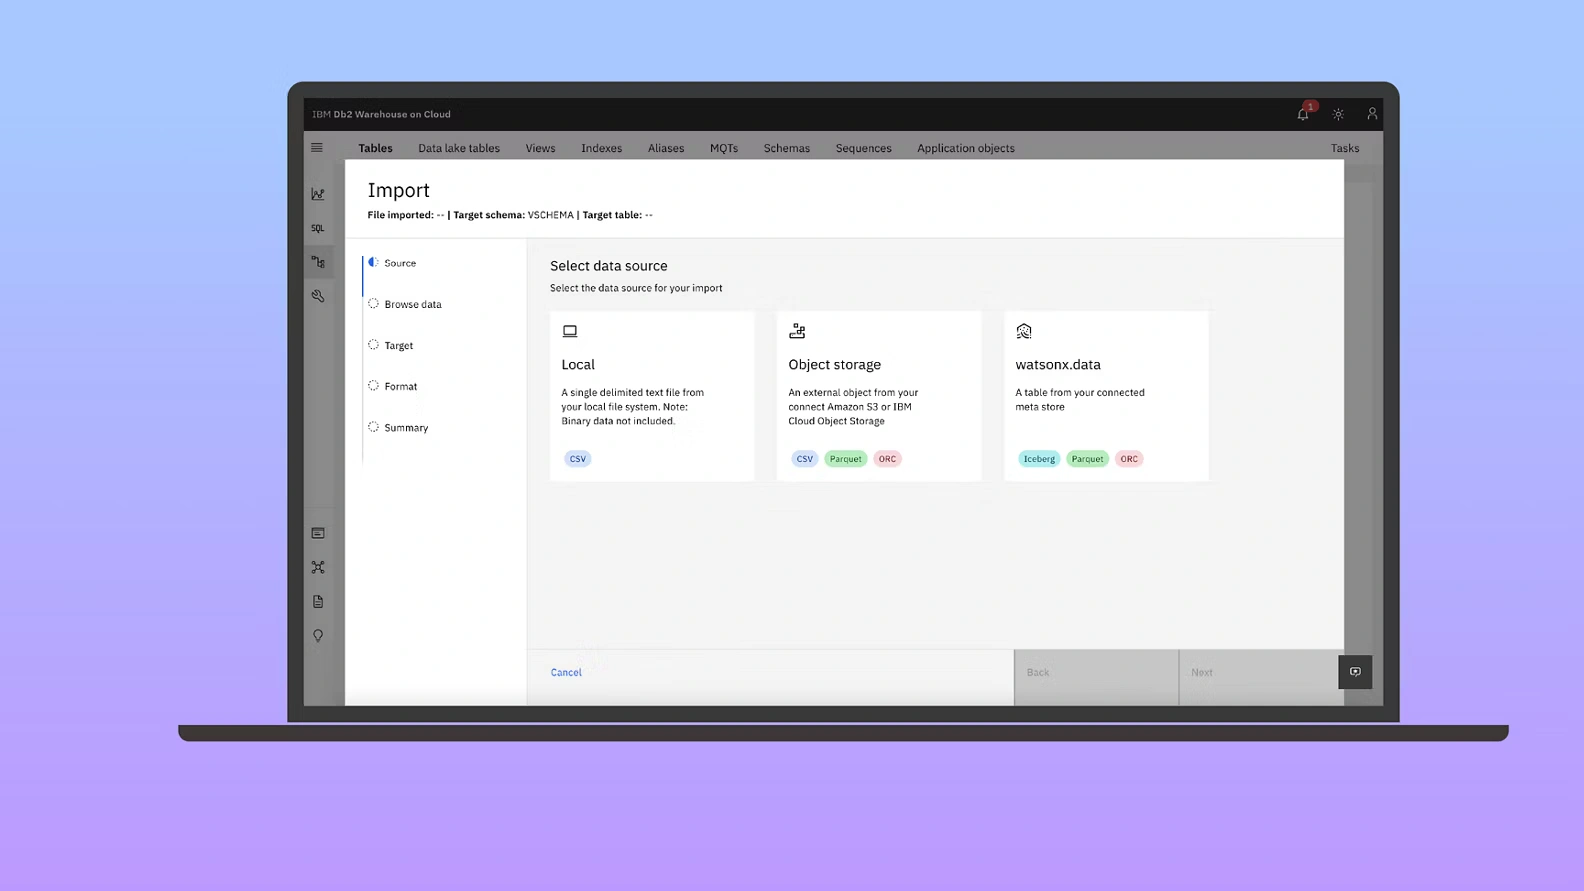Switch to the Data lake tables tab
The width and height of the screenshot is (1584, 891).
[459, 148]
